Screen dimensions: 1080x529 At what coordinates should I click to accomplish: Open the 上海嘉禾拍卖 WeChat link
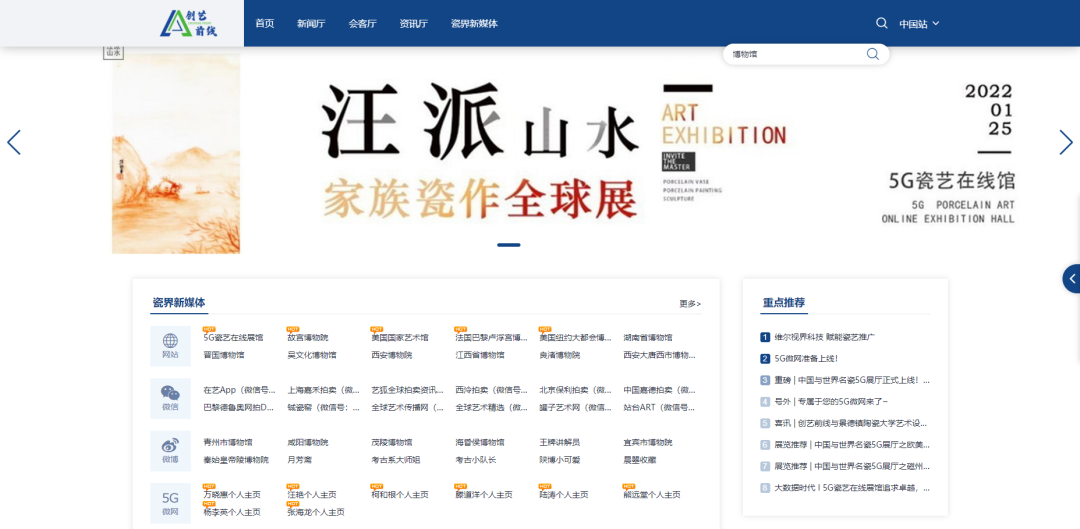(x=323, y=390)
